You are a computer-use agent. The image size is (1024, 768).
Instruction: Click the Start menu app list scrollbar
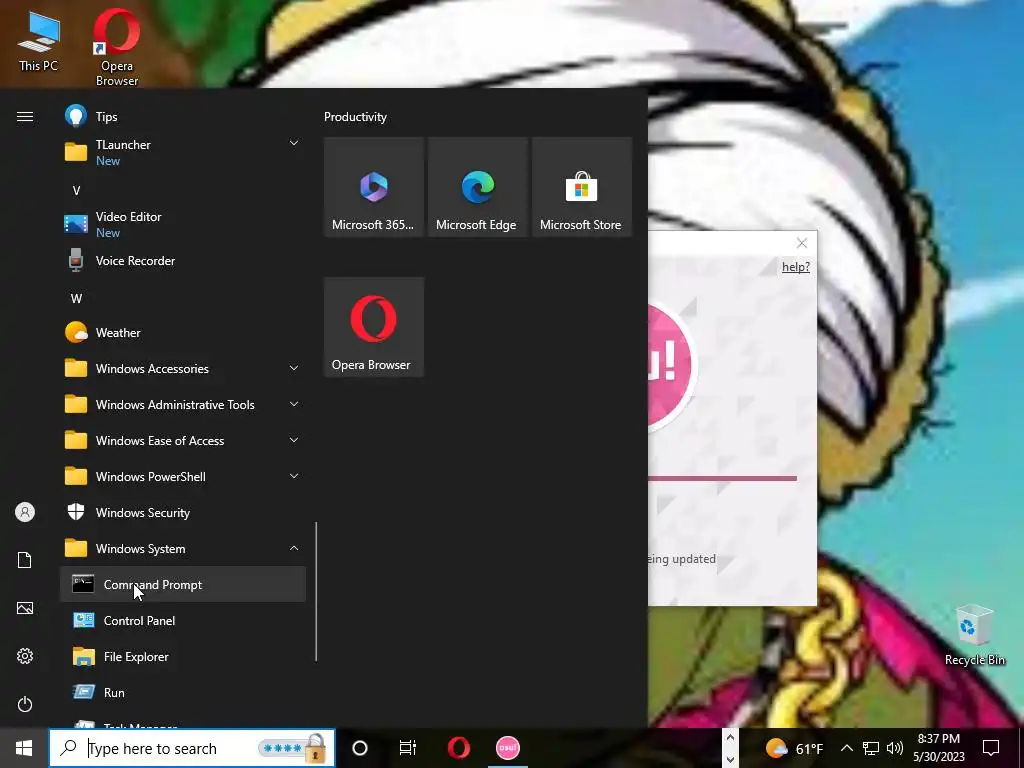click(316, 592)
